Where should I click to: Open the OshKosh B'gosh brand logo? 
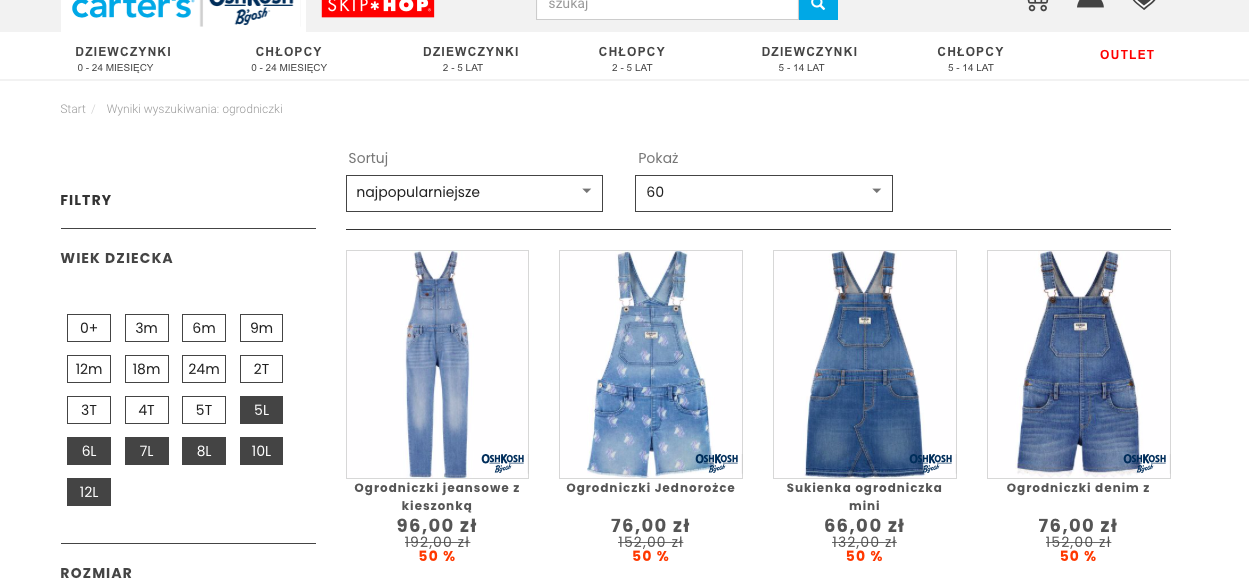252,9
